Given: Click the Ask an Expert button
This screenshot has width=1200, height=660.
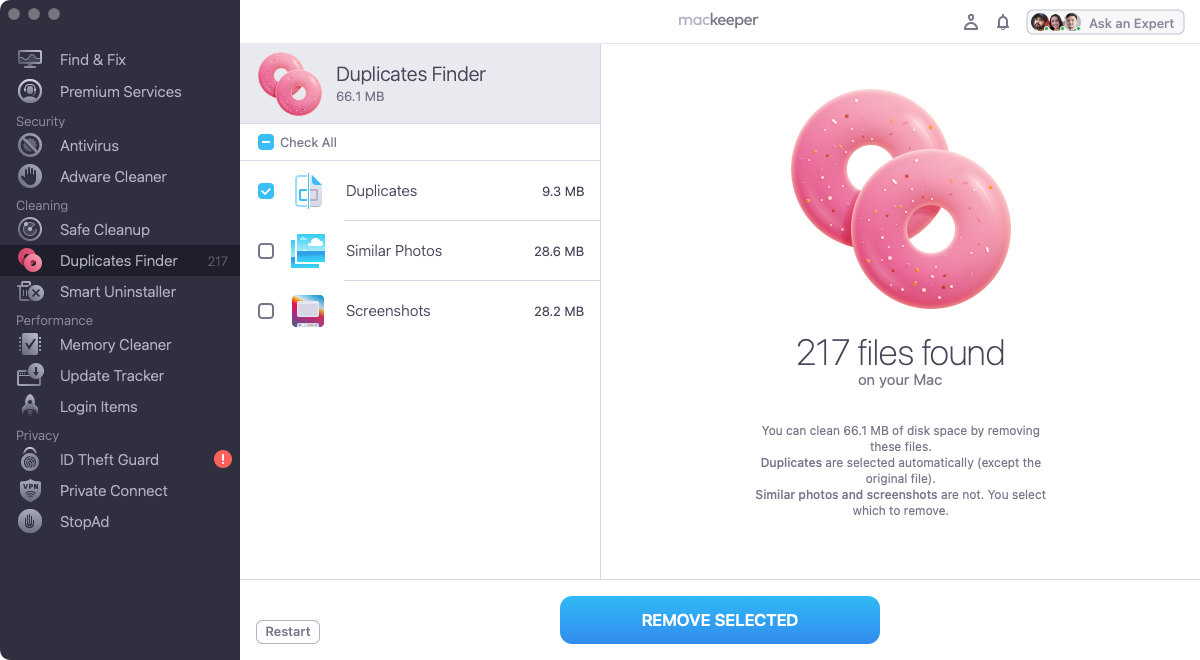Looking at the screenshot, I should (1105, 23).
